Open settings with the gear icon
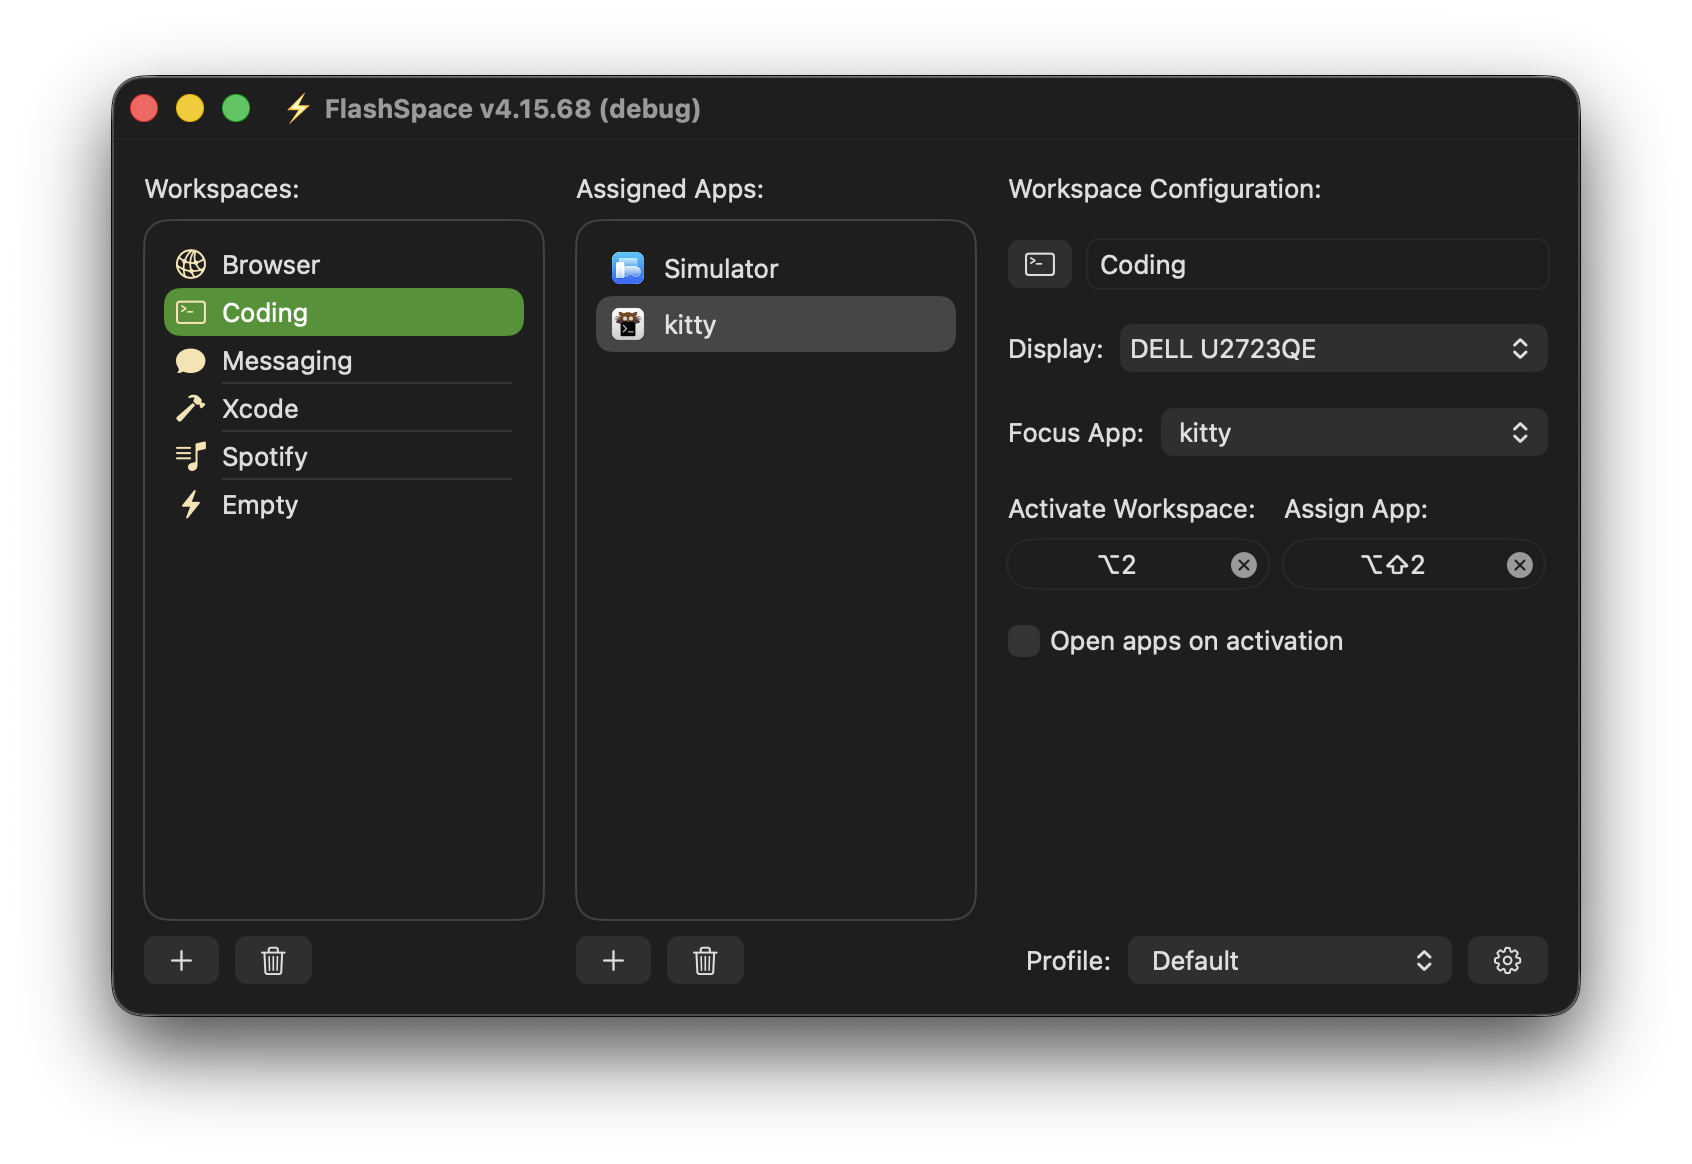The image size is (1692, 1164). [x=1508, y=960]
